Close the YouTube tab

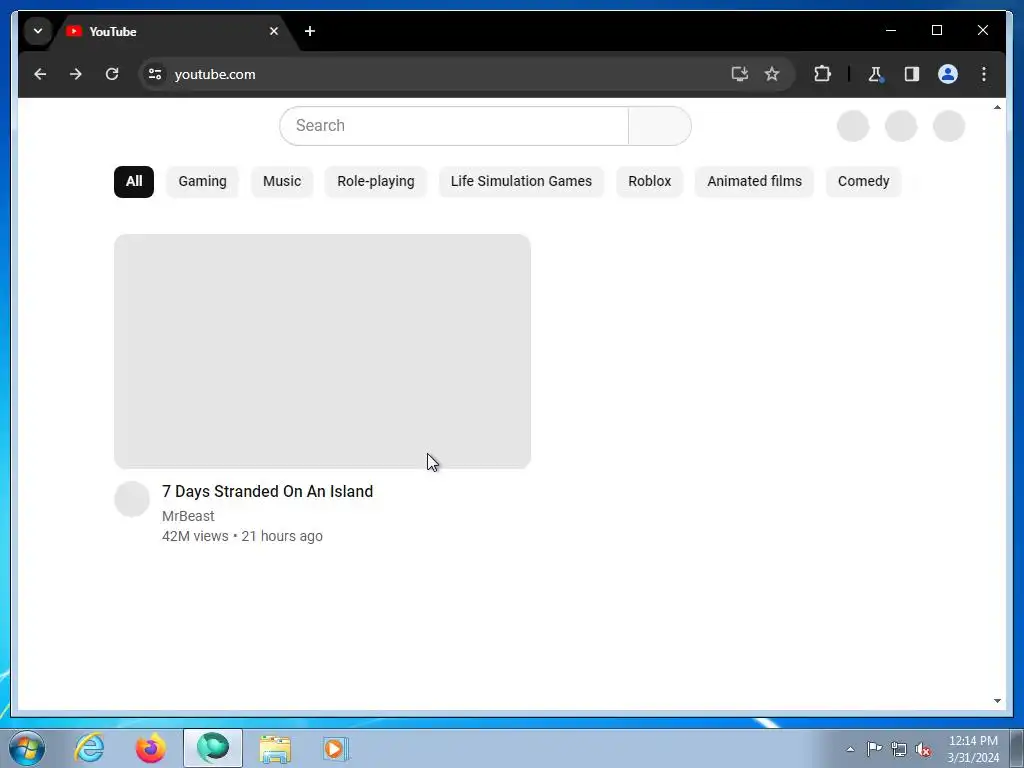point(274,31)
